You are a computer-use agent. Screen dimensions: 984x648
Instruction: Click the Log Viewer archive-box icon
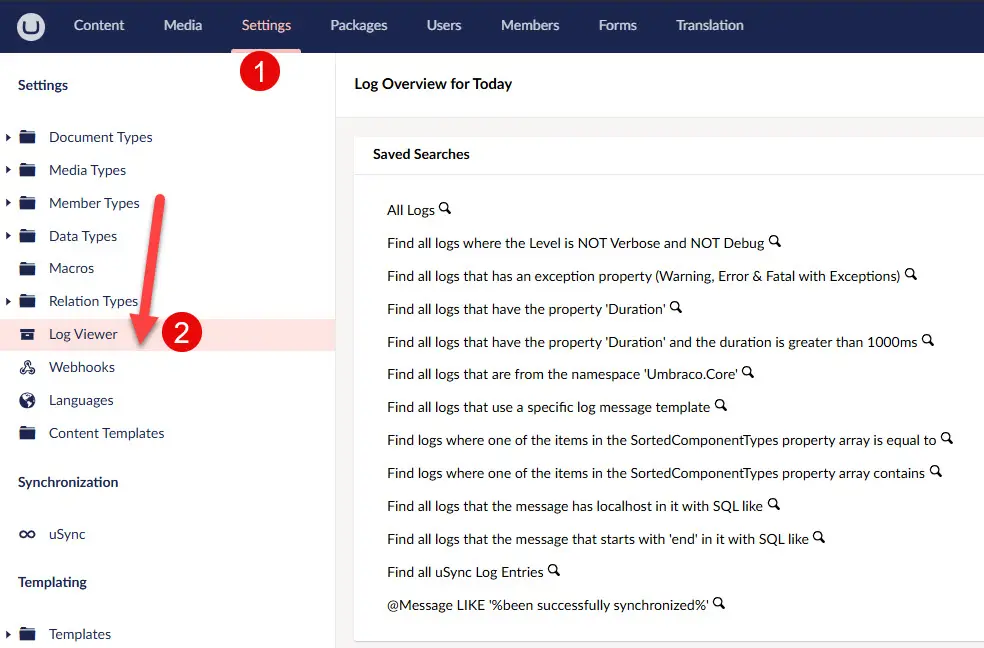point(28,334)
